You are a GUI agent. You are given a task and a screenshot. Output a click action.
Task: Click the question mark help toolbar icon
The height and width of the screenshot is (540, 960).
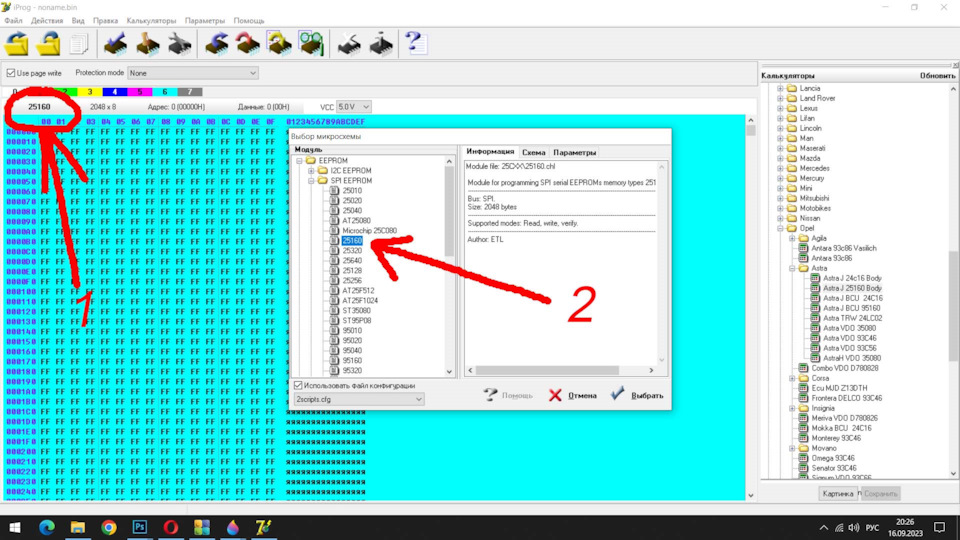pyautogui.click(x=415, y=43)
